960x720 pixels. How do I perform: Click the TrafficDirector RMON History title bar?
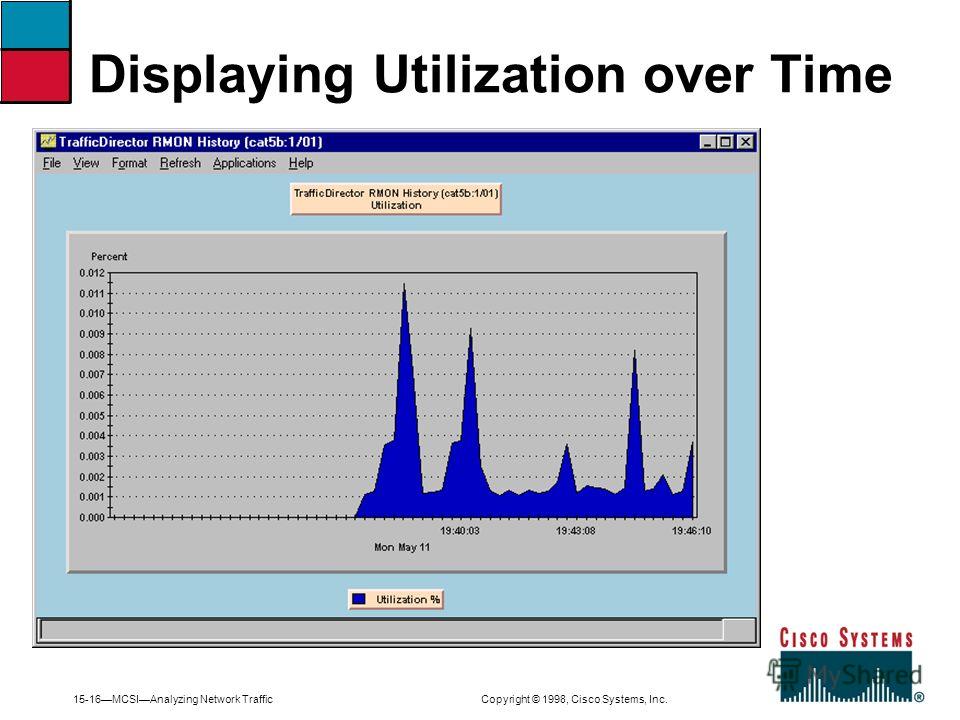tap(397, 142)
